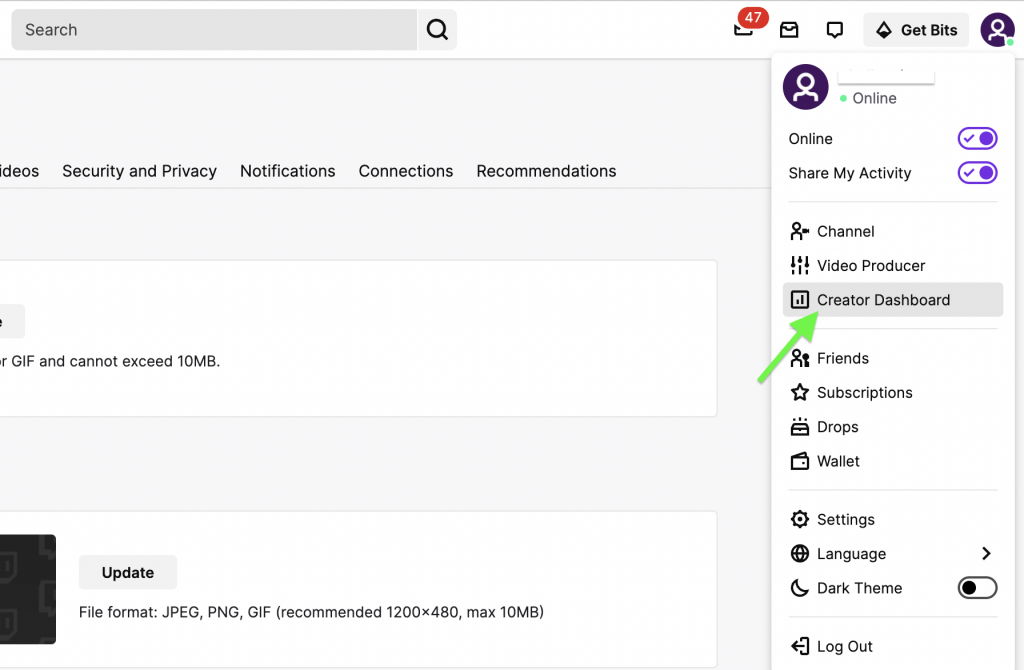Click the profile banner thumbnail
The image size is (1024, 670).
coord(27,589)
